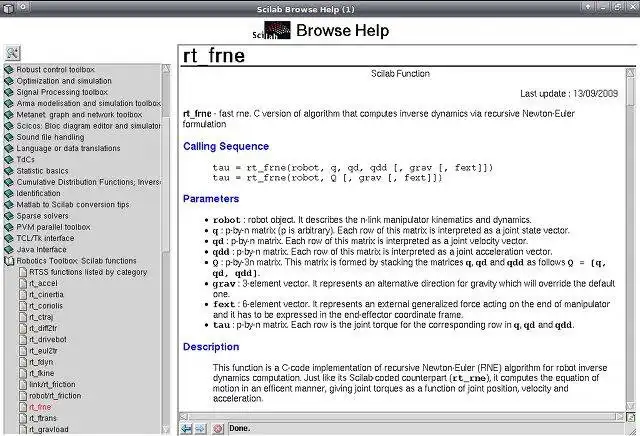Click the 'Parameters' section heading
This screenshot has width=640, height=436.
pyautogui.click(x=211, y=199)
